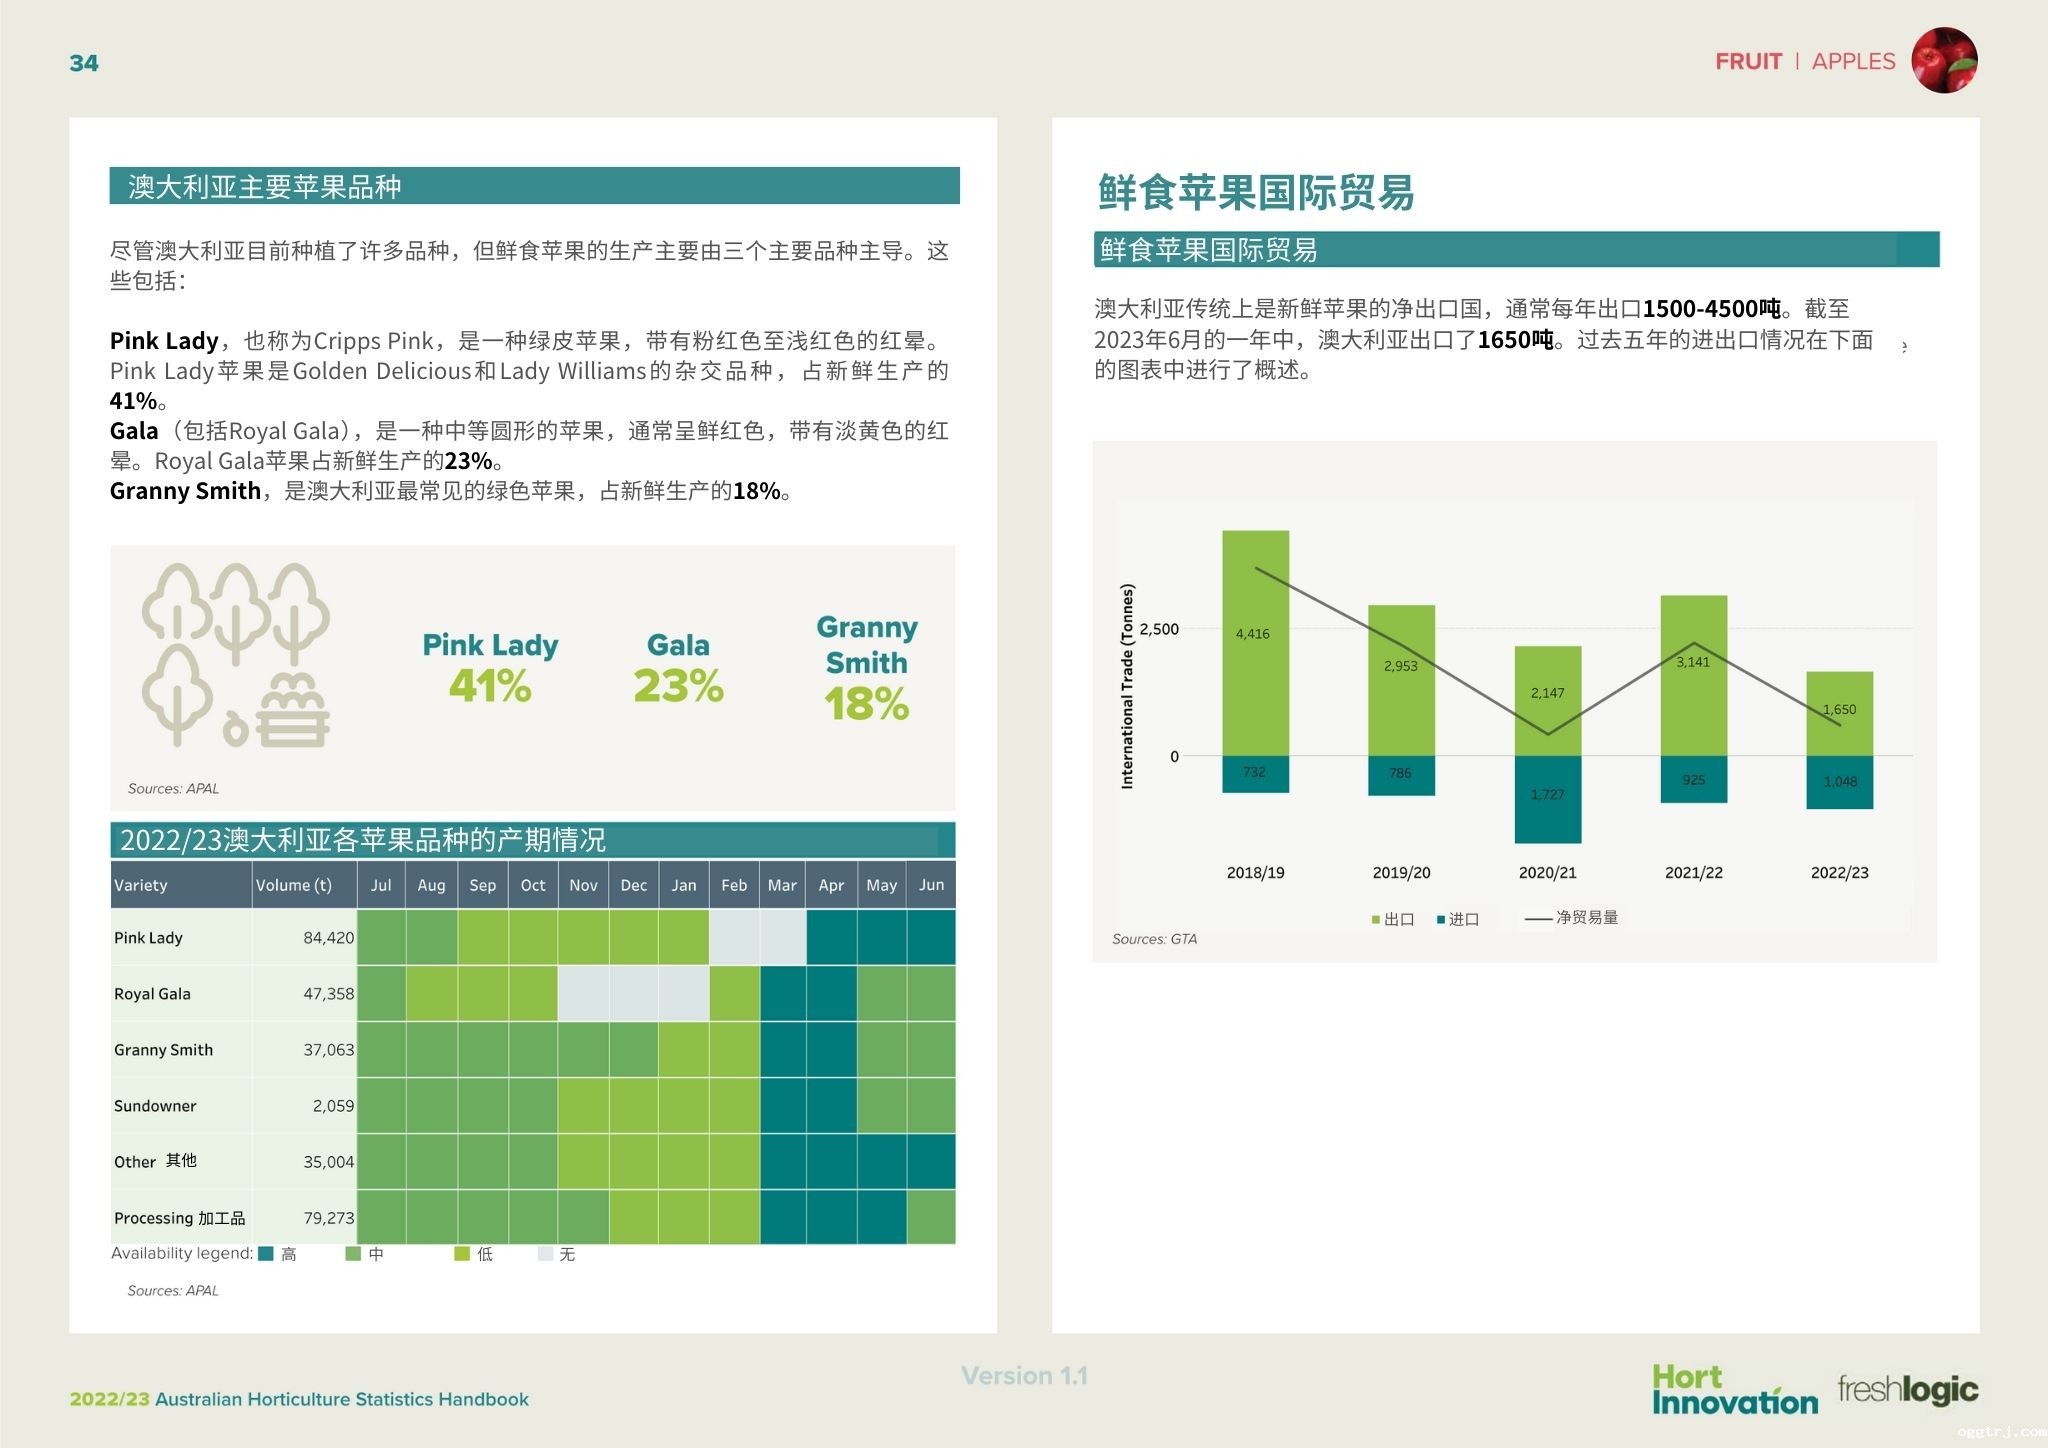Image resolution: width=2048 pixels, height=1448 pixels.
Task: Click the red apple photo icon
Action: click(1944, 60)
